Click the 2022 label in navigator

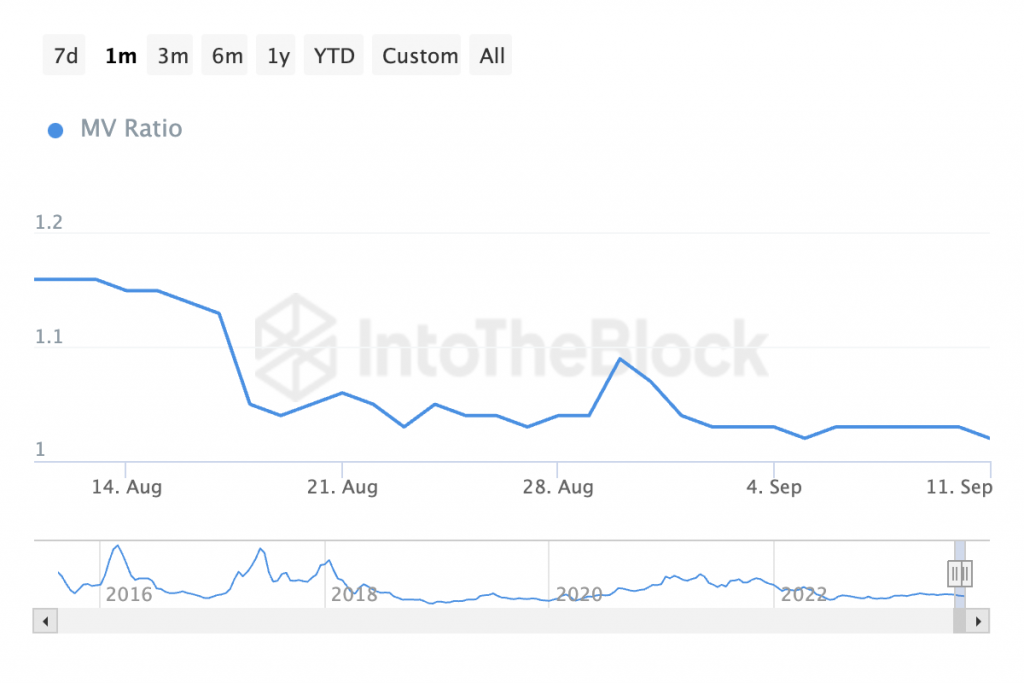[804, 594]
